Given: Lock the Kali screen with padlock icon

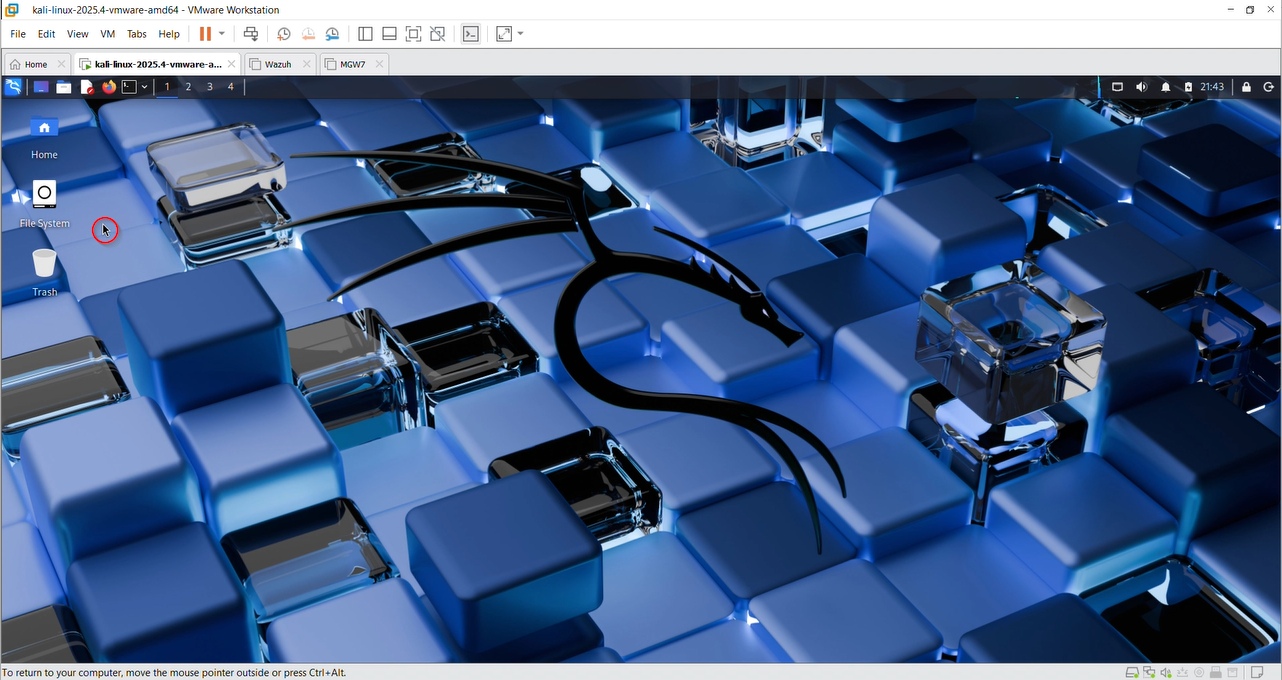Looking at the screenshot, I should 1246,87.
